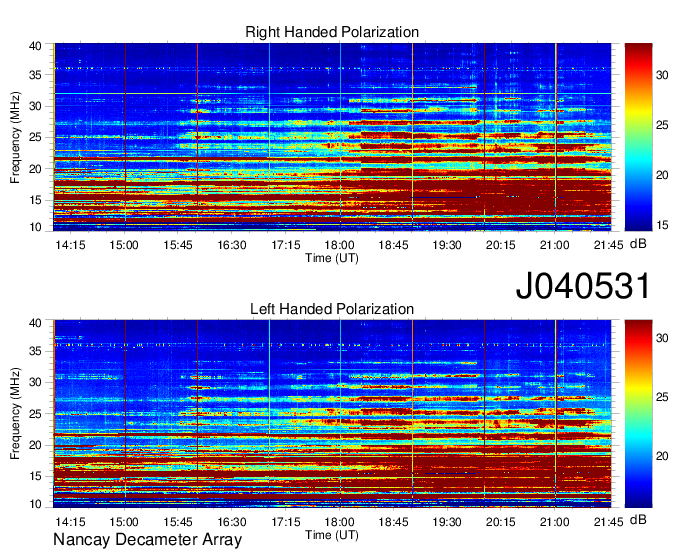Click the 19:30 tick label under the bottom plot
Screen dimensions: 680x552
(x=447, y=522)
